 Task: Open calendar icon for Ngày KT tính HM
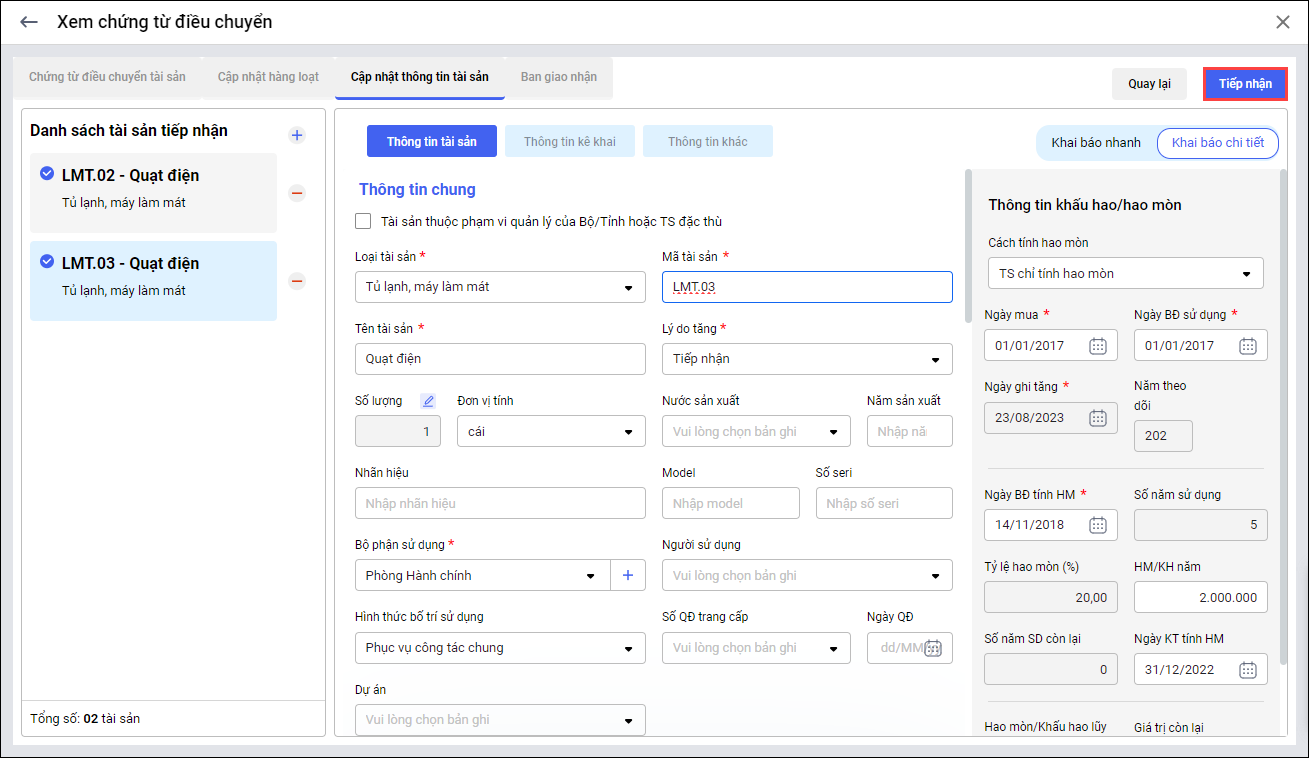[1247, 670]
